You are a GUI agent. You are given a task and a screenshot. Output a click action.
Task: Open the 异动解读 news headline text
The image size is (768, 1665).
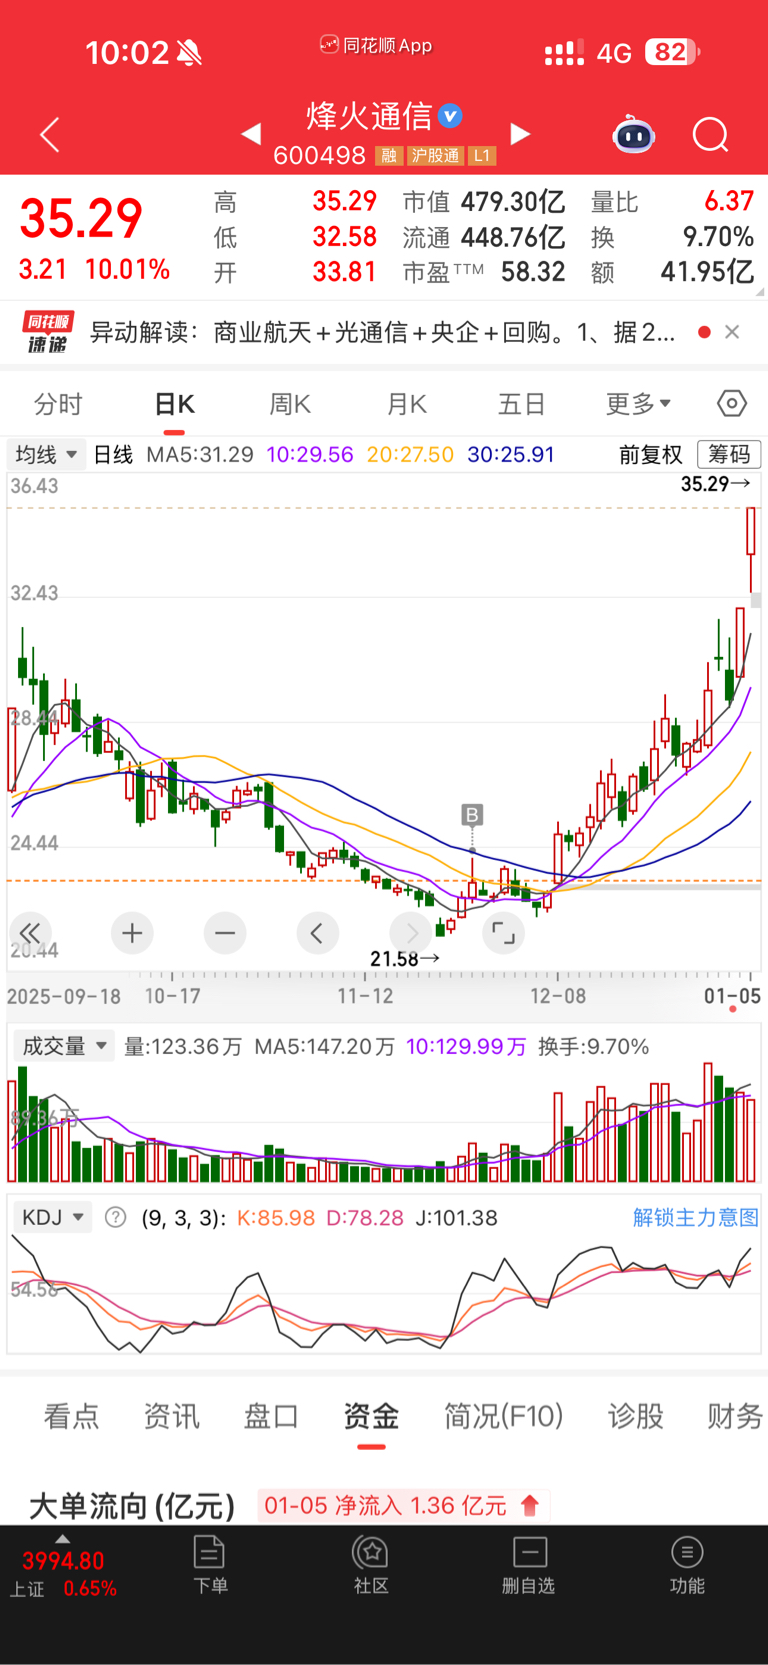[x=382, y=332]
